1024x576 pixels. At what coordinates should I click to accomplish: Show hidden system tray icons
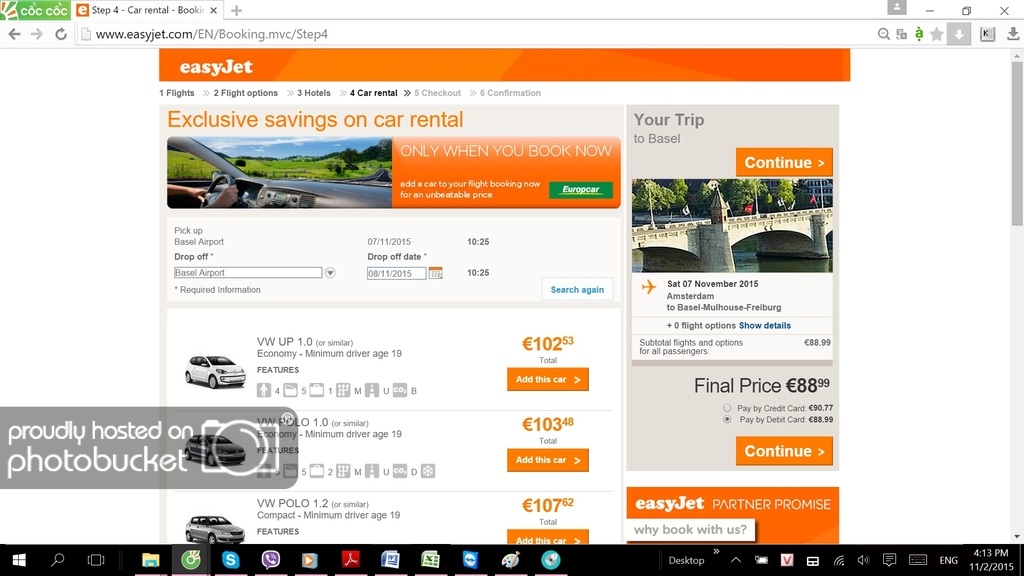(735, 560)
